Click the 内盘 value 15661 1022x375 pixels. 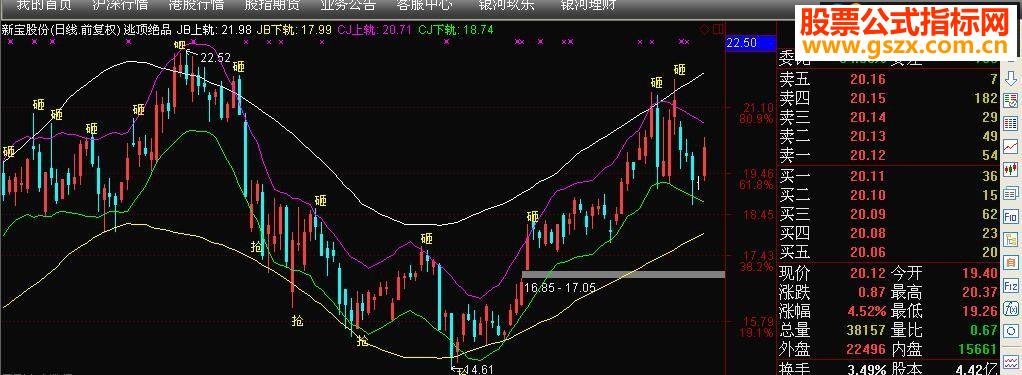coord(977,349)
